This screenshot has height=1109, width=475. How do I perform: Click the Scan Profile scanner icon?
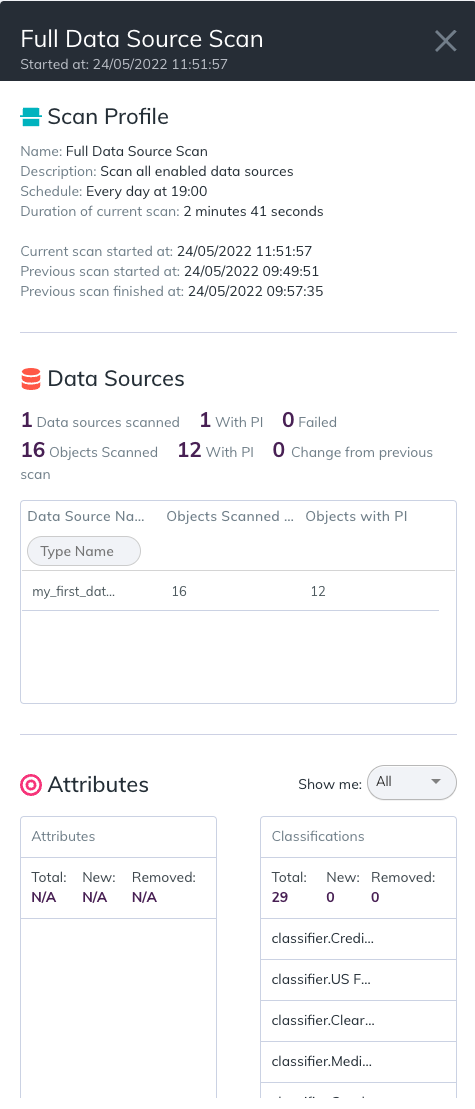(30, 117)
